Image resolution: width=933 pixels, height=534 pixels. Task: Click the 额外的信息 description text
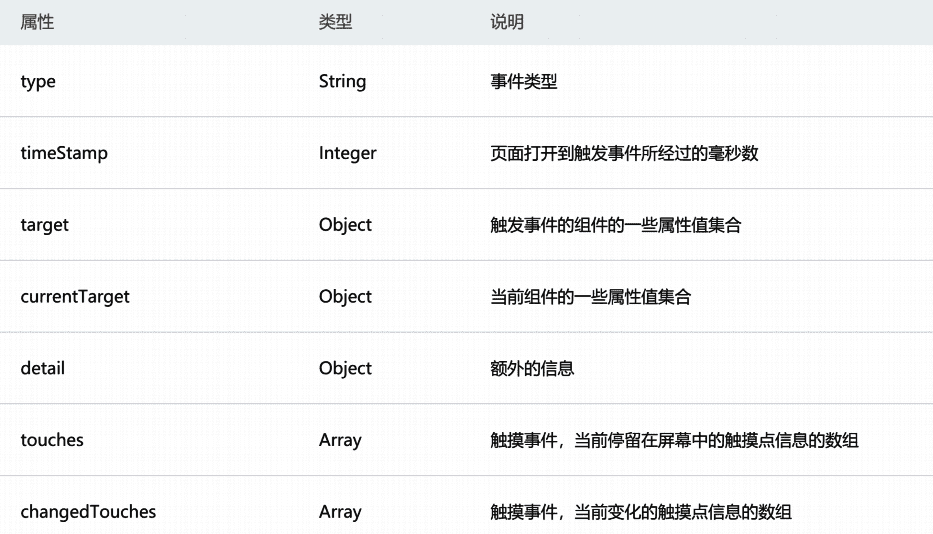532,368
